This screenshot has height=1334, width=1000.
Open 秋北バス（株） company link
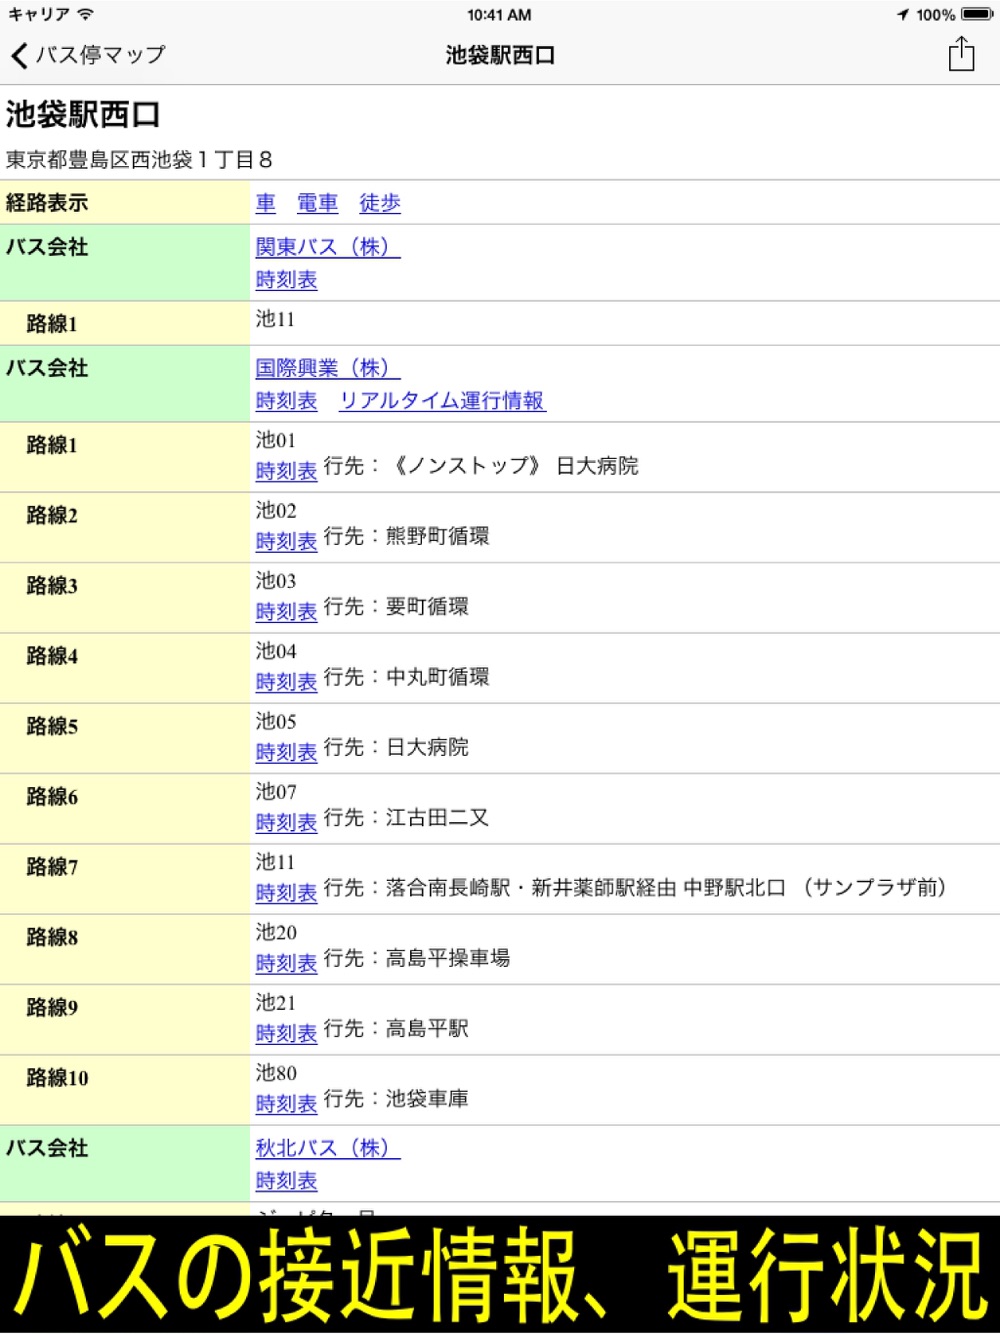(x=328, y=1148)
